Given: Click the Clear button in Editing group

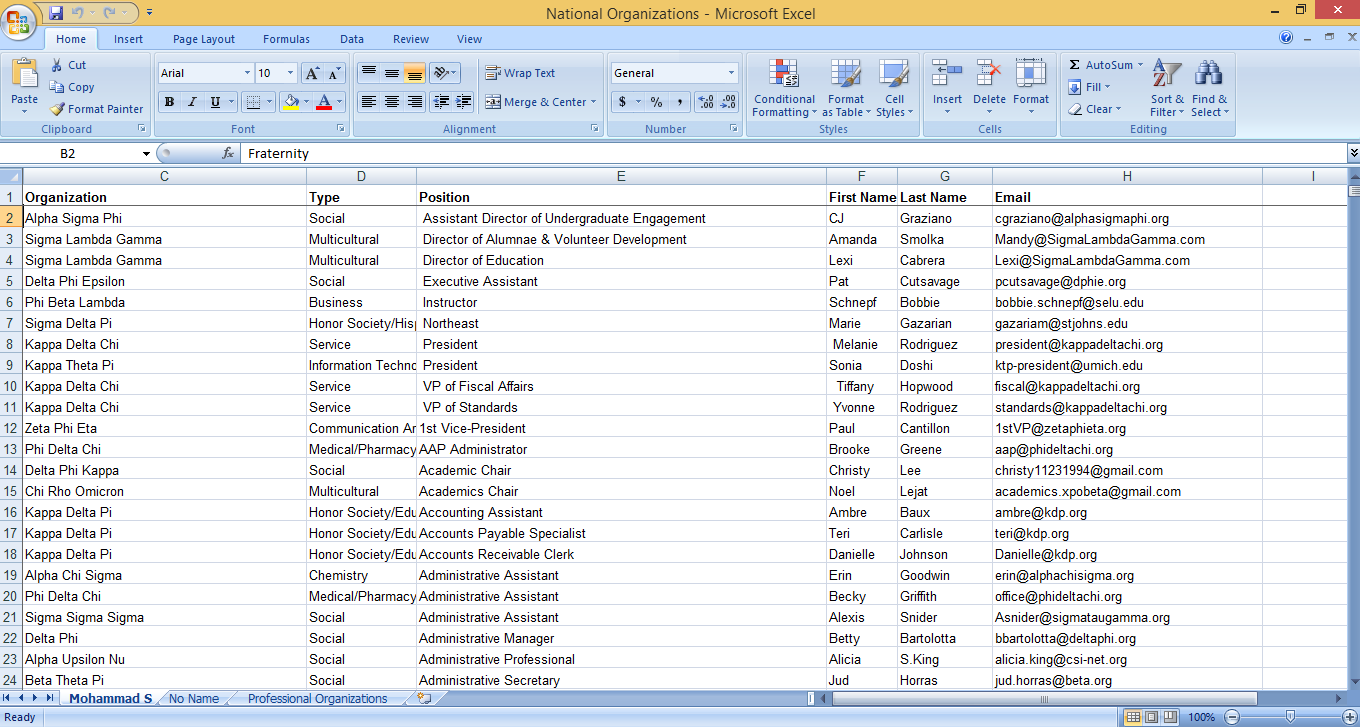Looking at the screenshot, I should 1096,109.
